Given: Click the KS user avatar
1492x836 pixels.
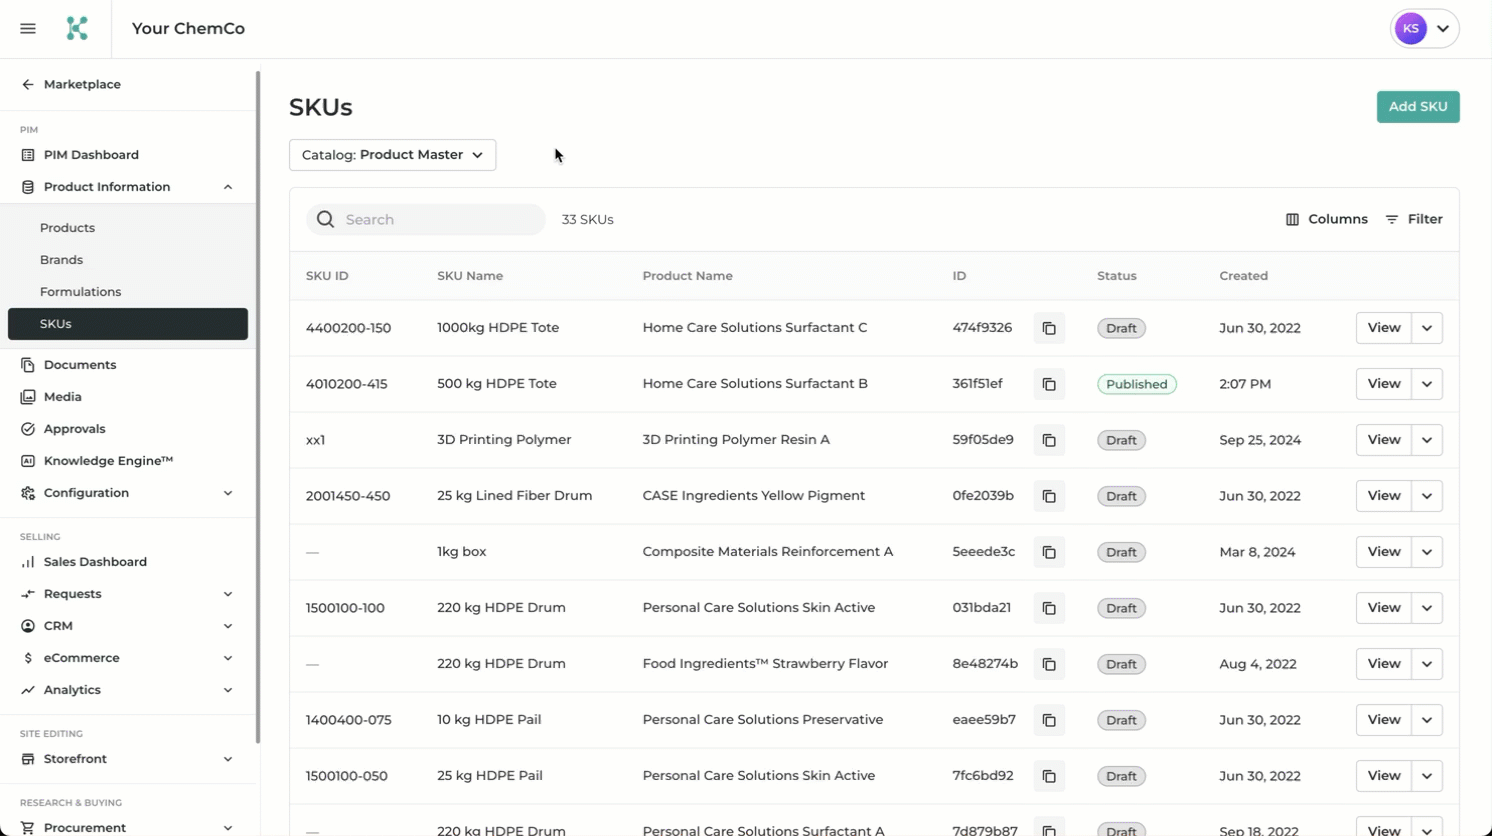Looking at the screenshot, I should (x=1411, y=29).
